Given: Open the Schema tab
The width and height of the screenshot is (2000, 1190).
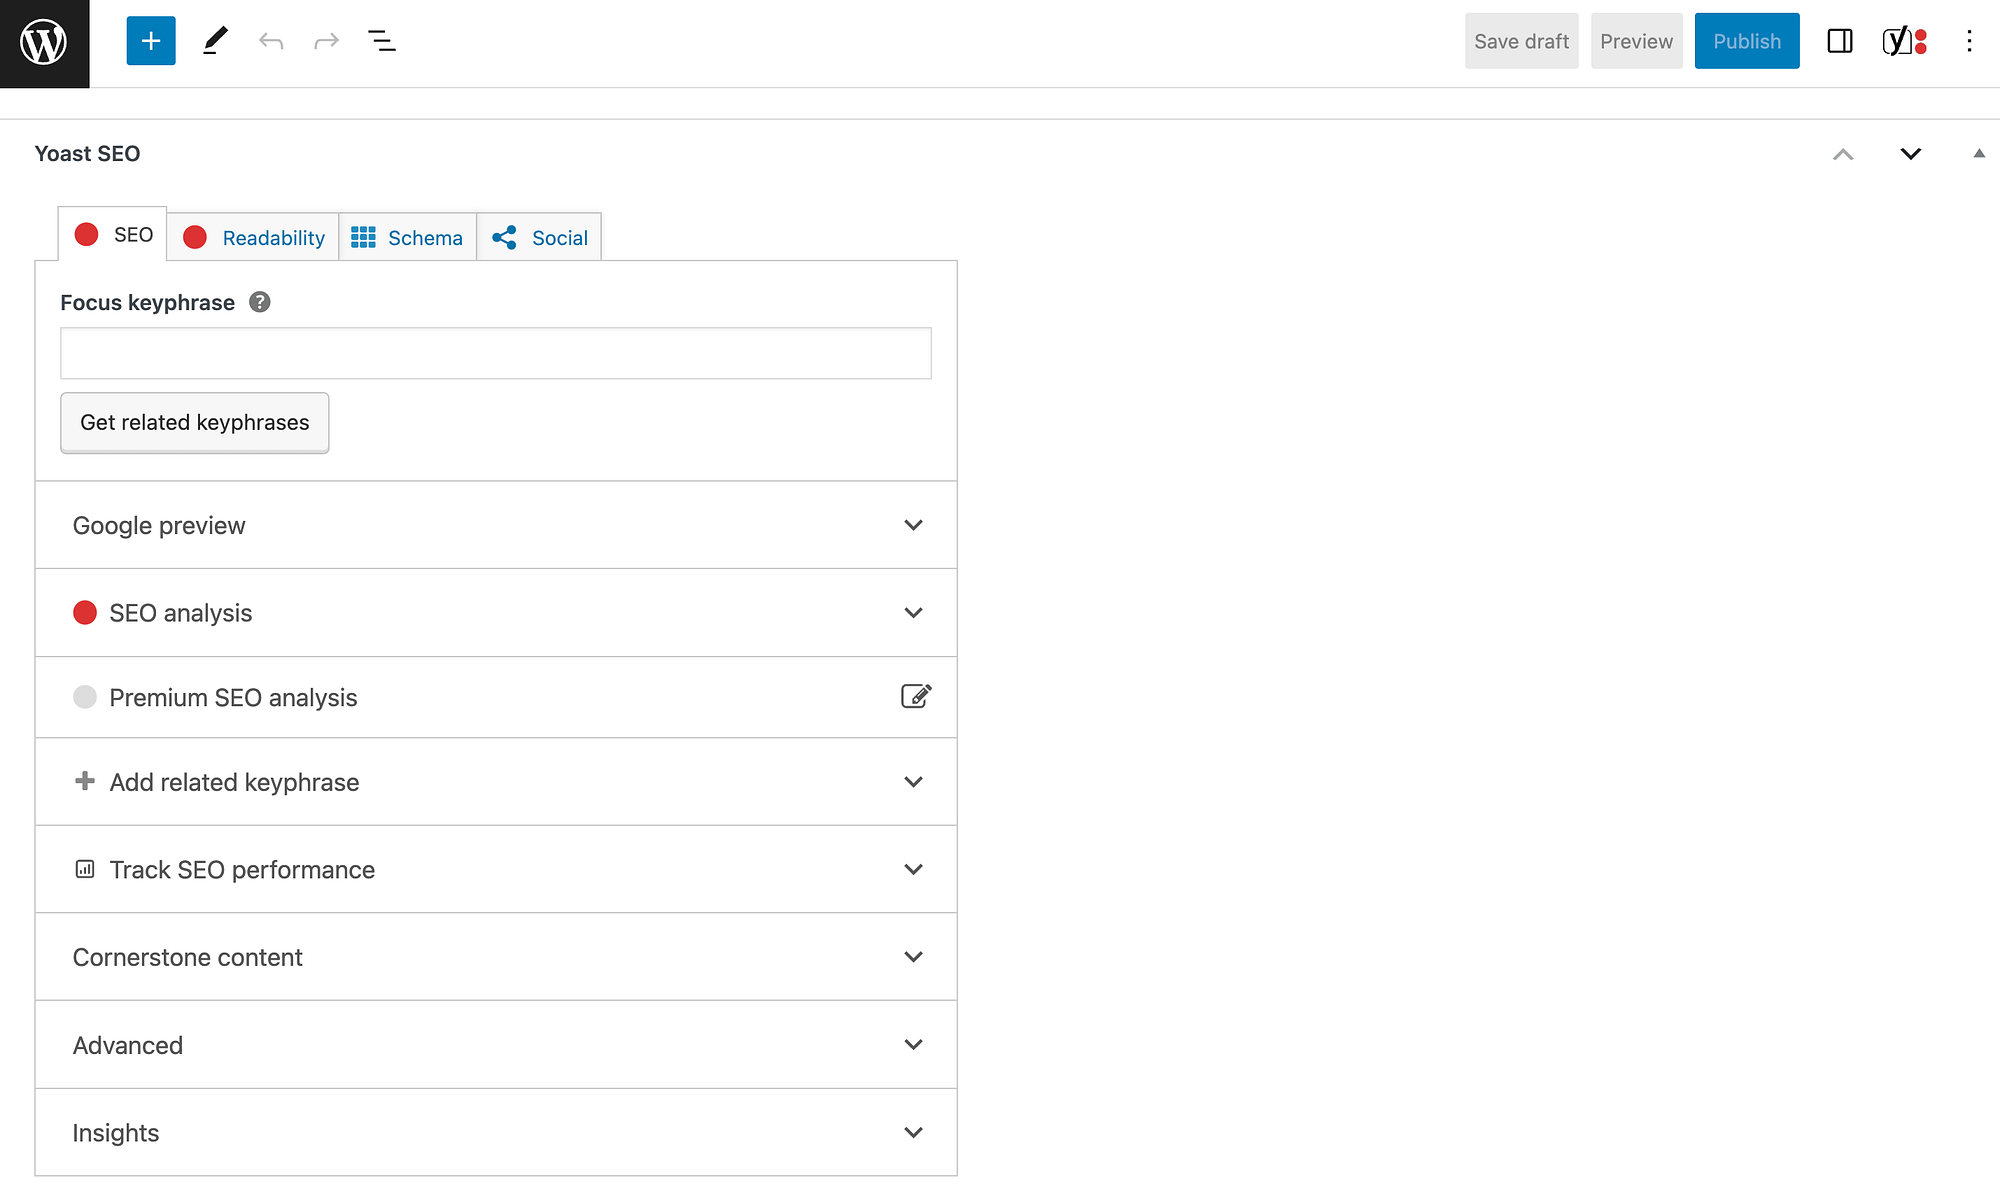Looking at the screenshot, I should 408,237.
